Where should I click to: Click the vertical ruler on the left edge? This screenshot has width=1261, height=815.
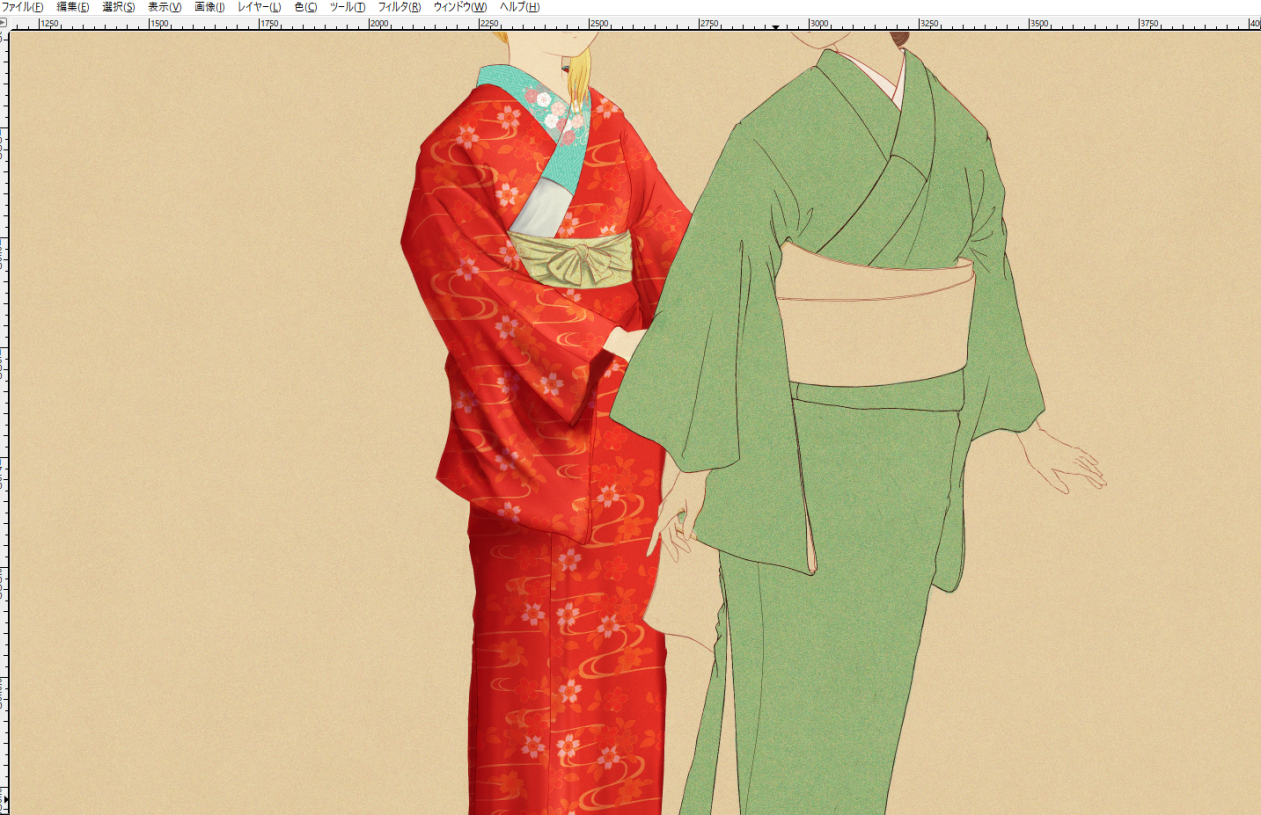pos(4,400)
